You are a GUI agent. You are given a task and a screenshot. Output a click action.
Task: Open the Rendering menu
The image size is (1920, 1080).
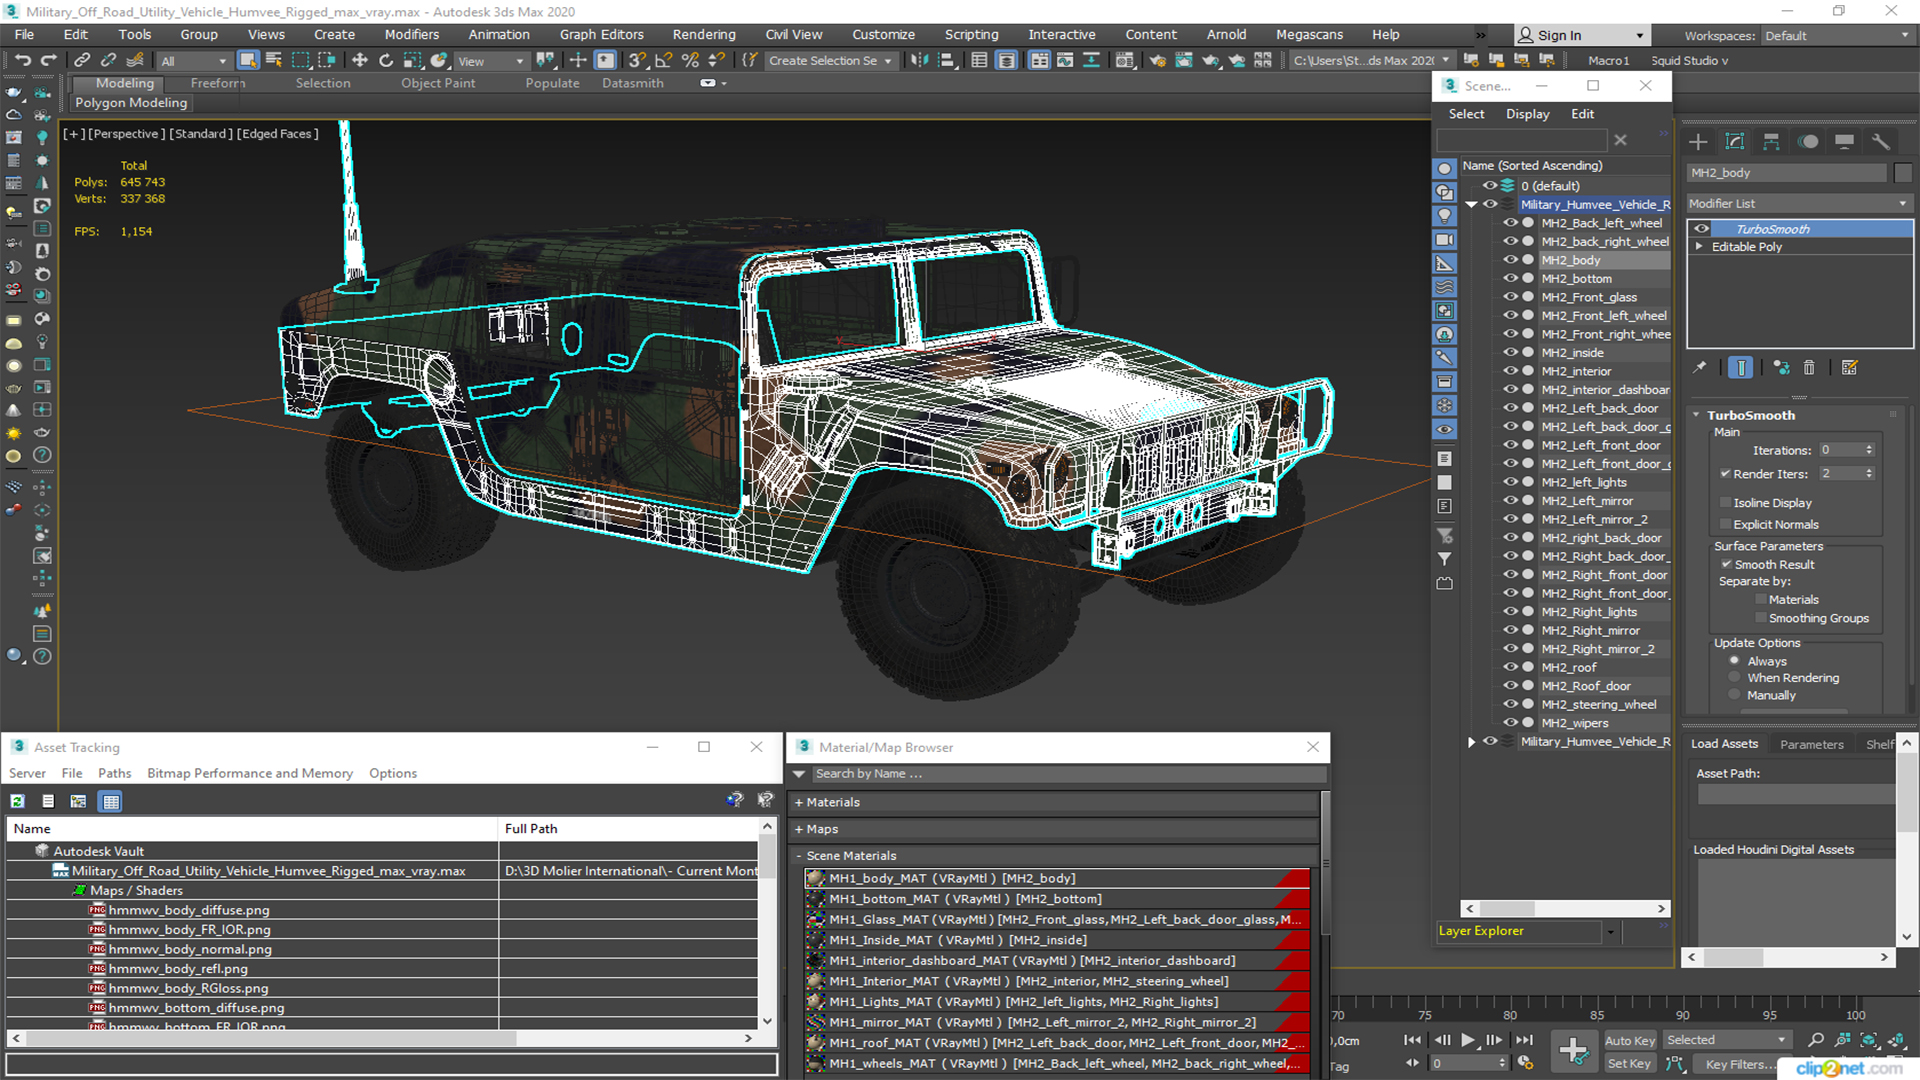pyautogui.click(x=703, y=34)
